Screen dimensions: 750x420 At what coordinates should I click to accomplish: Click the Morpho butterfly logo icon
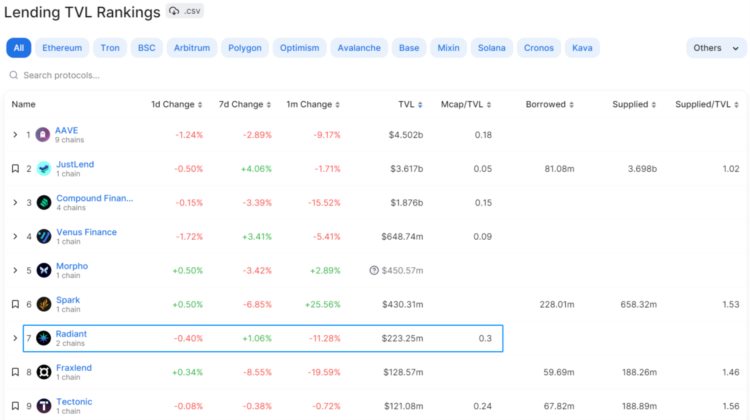(43, 270)
